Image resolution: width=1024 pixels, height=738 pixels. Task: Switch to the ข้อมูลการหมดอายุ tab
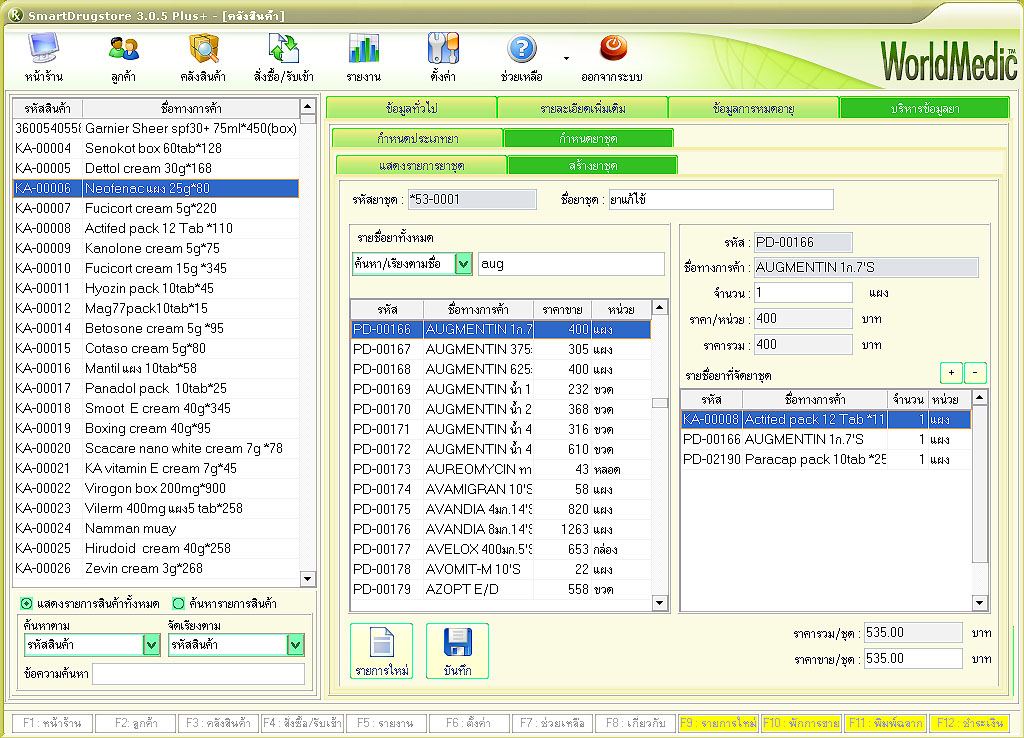754,108
